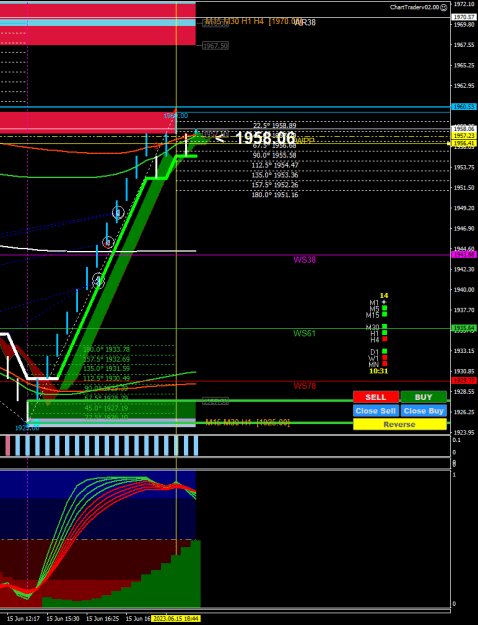Screen dimensions: 478x625
Task: Click the green 157.5° 1932.69 level label
Action: click(106, 359)
